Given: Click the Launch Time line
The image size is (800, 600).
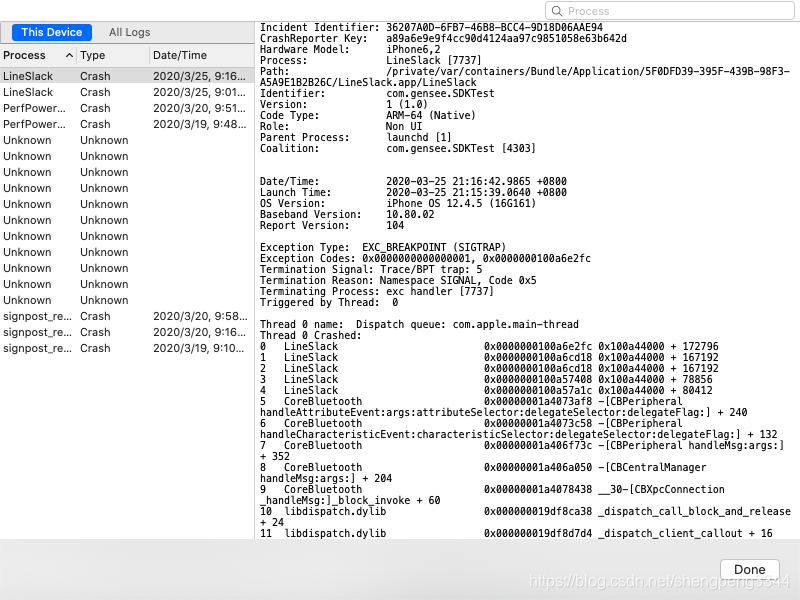Looking at the screenshot, I should 413,192.
